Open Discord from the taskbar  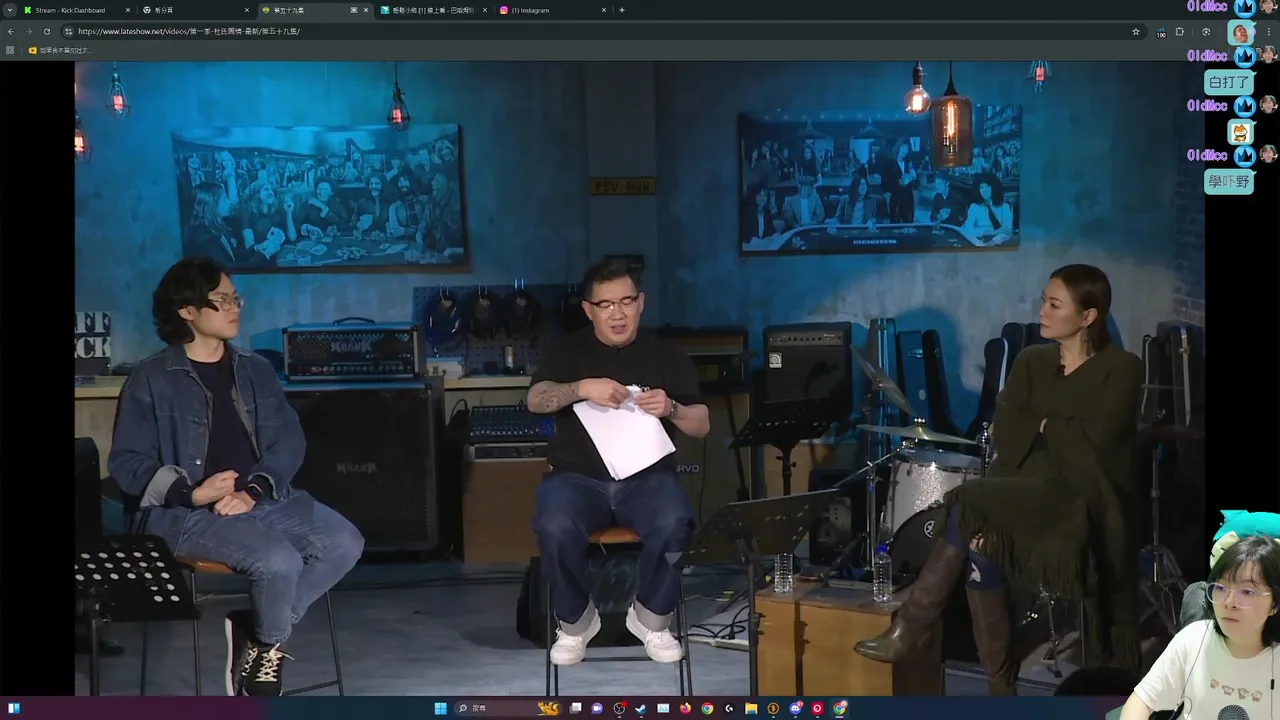795,708
